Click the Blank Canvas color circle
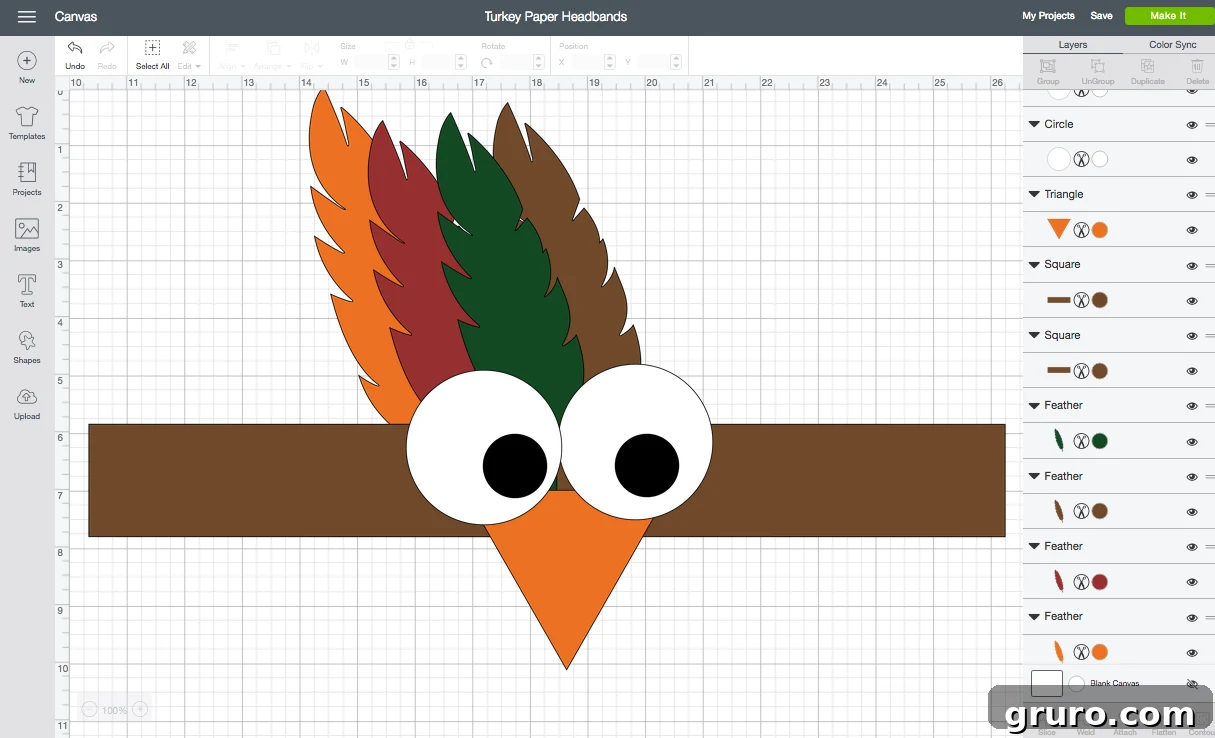Image resolution: width=1215 pixels, height=738 pixels. pos(1076,684)
